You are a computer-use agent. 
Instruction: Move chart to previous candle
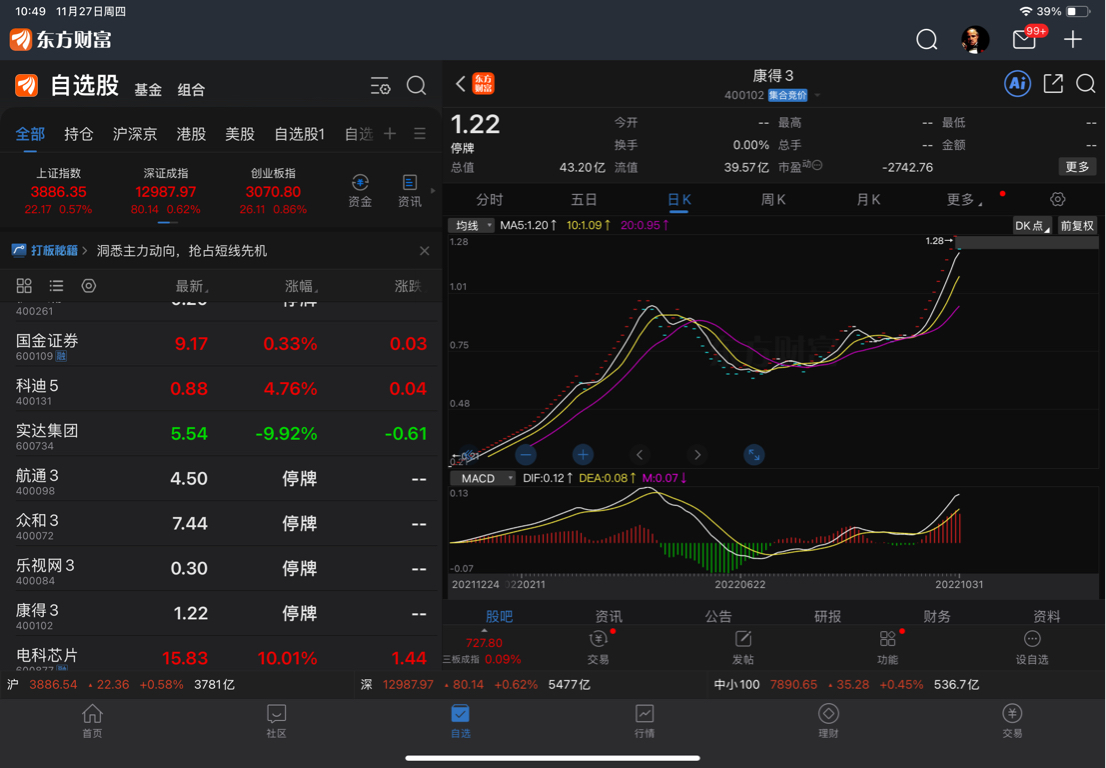coord(640,455)
